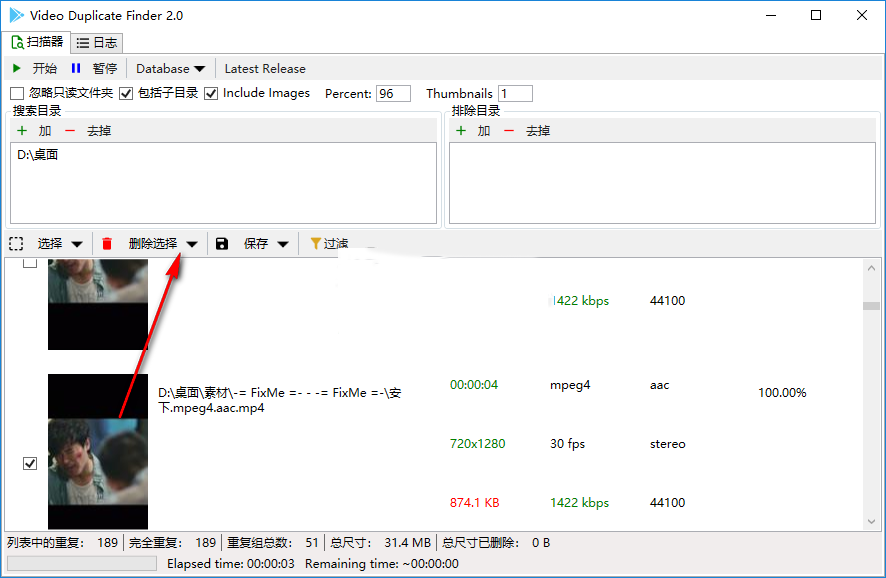Screen dimensions: 886x578
Task: Click the red minus icon under 排除目录
Action: click(x=509, y=131)
